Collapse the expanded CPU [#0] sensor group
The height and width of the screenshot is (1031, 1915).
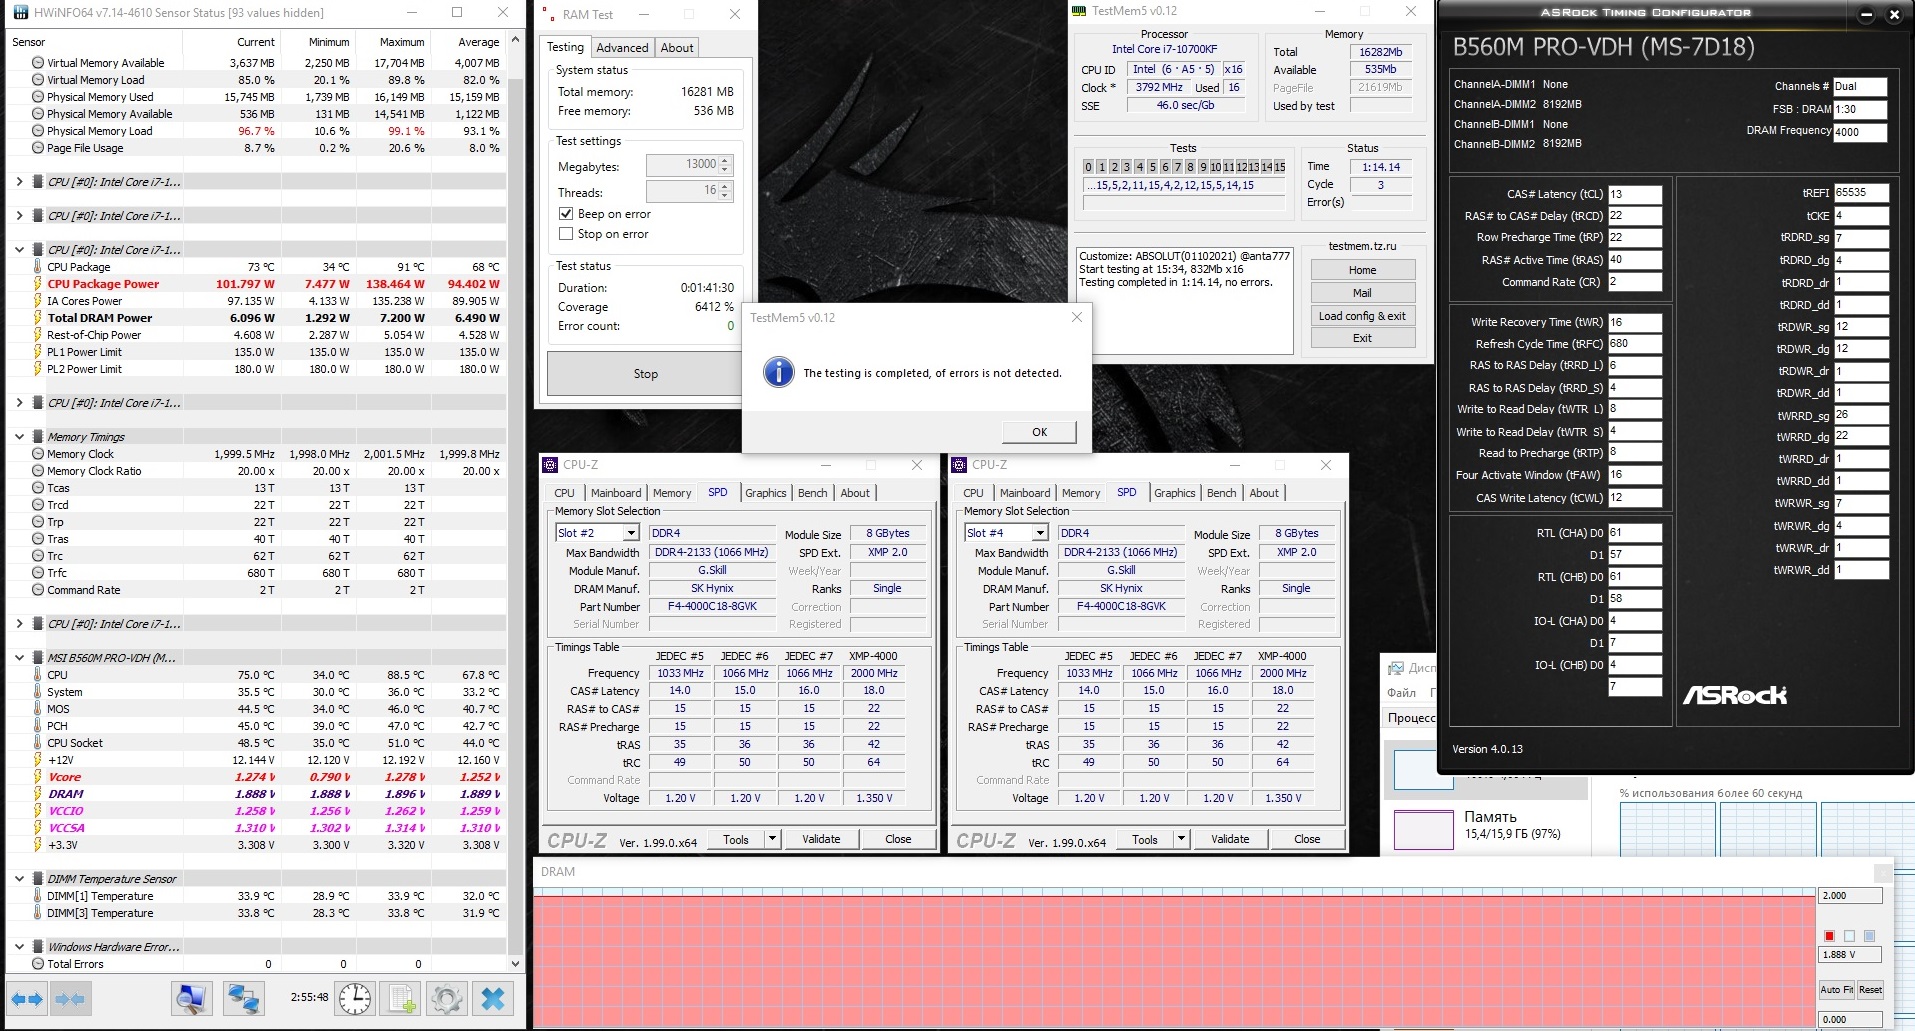pos(19,250)
